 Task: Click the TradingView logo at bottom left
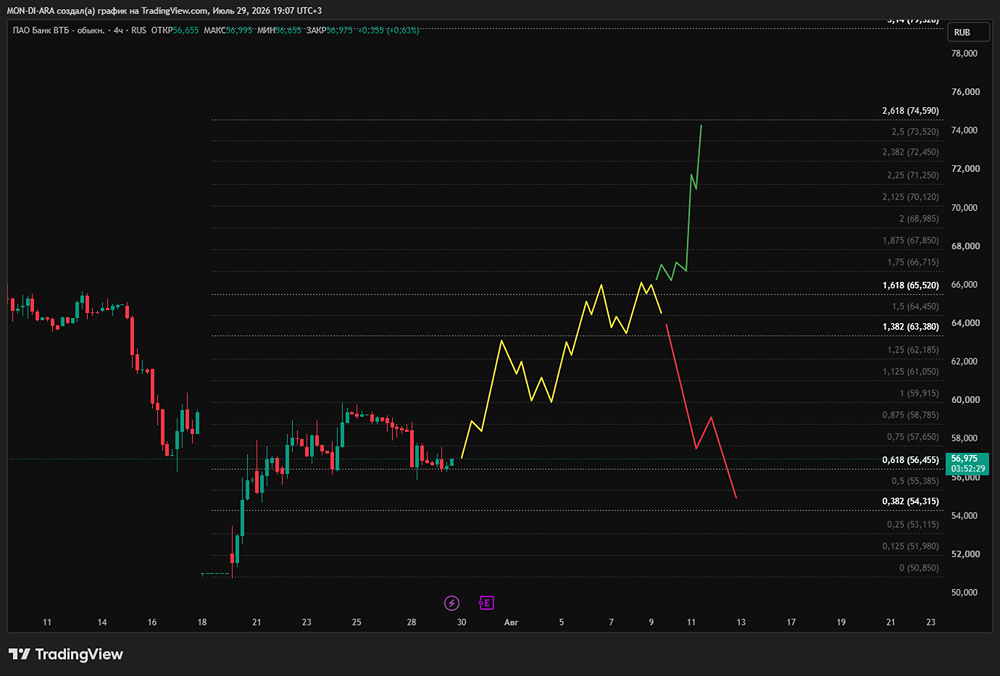point(66,654)
